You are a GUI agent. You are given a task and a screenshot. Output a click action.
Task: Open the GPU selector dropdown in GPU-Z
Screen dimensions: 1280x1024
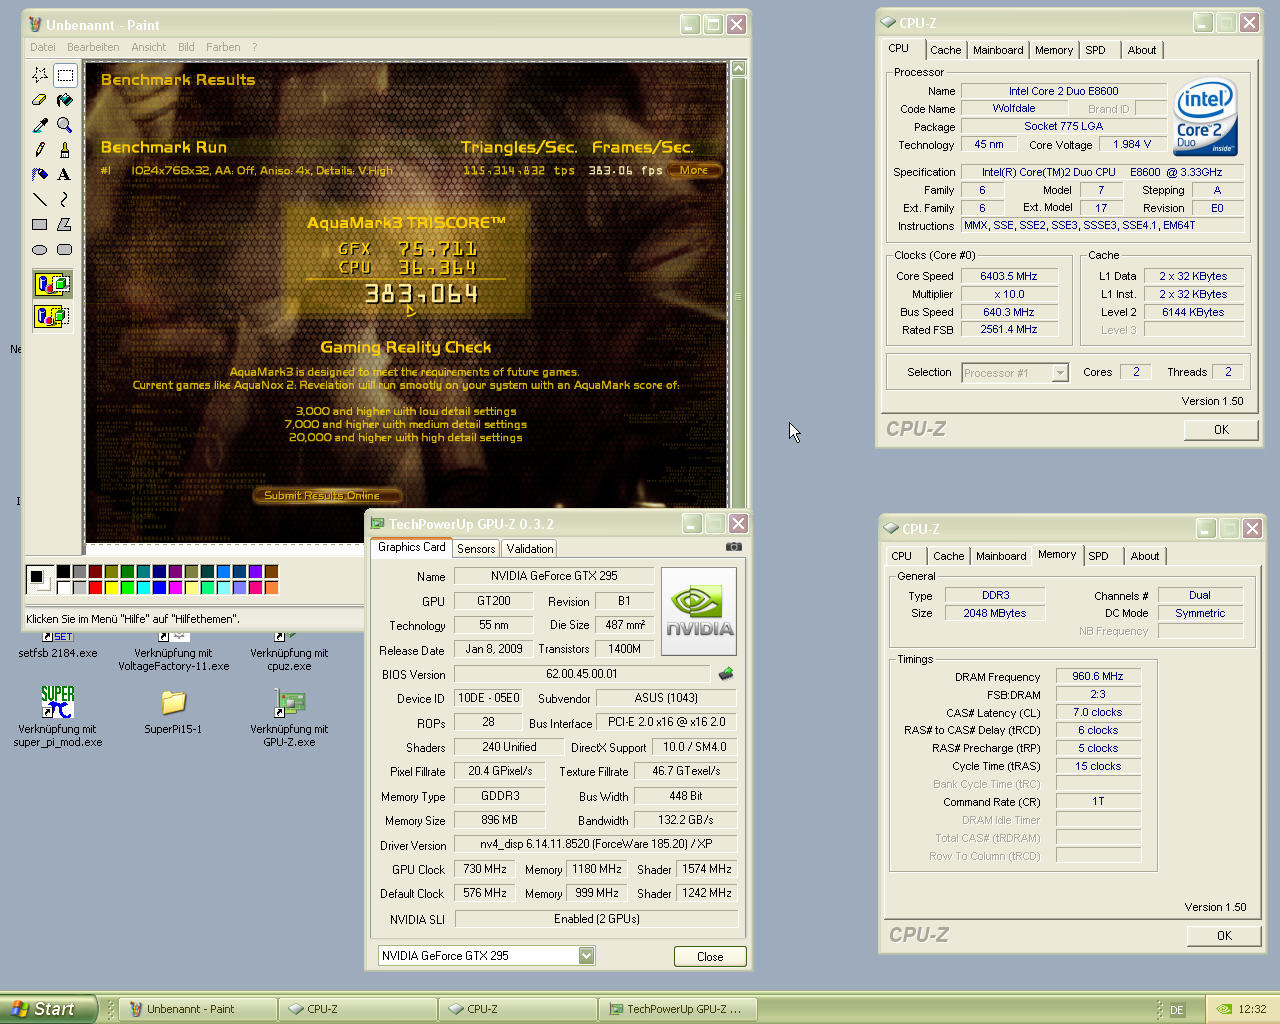pos(587,956)
